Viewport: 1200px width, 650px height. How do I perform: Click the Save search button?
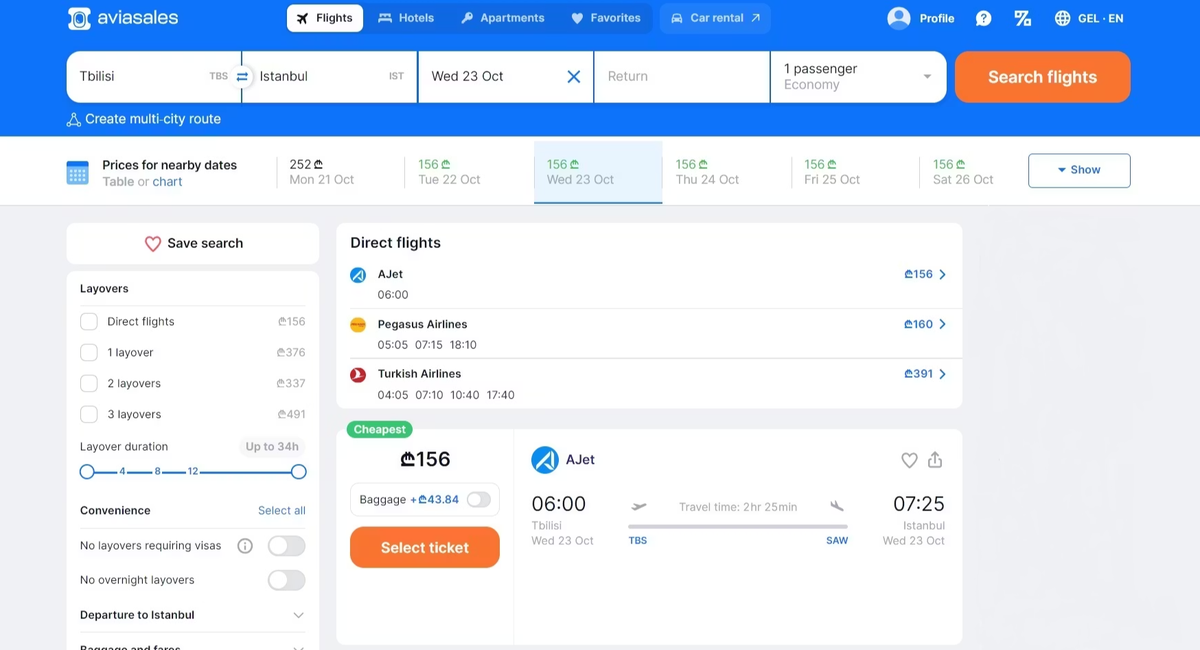coord(193,243)
